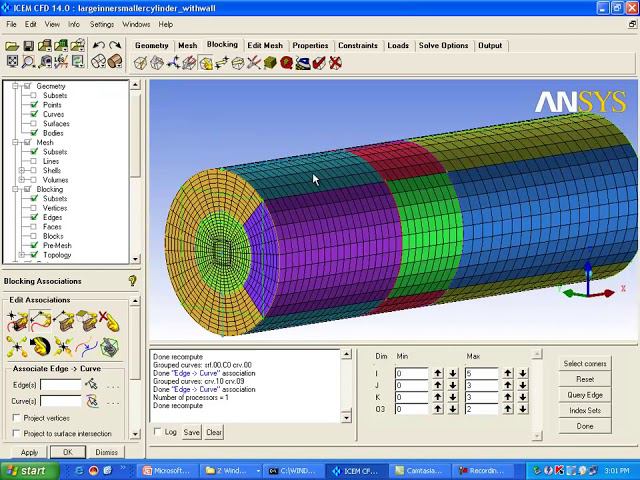
Task: Click the Undo arrow icon
Action: point(98,45)
